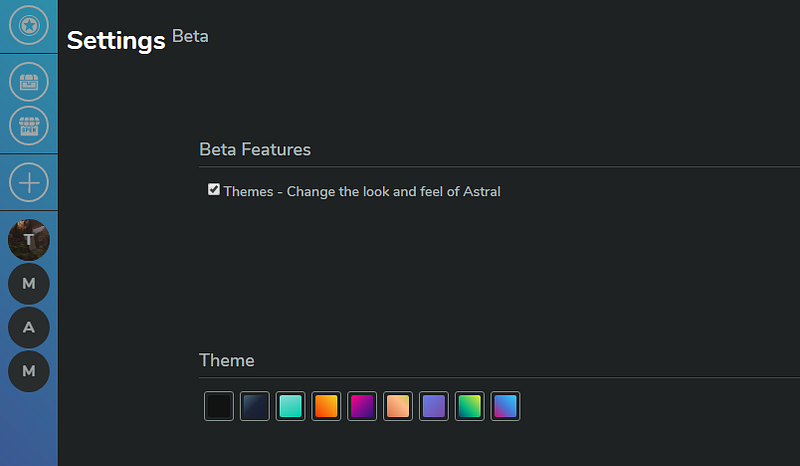The width and height of the screenshot is (800, 466).
Task: Toggle the Themes beta feature checkbox
Action: [x=214, y=190]
